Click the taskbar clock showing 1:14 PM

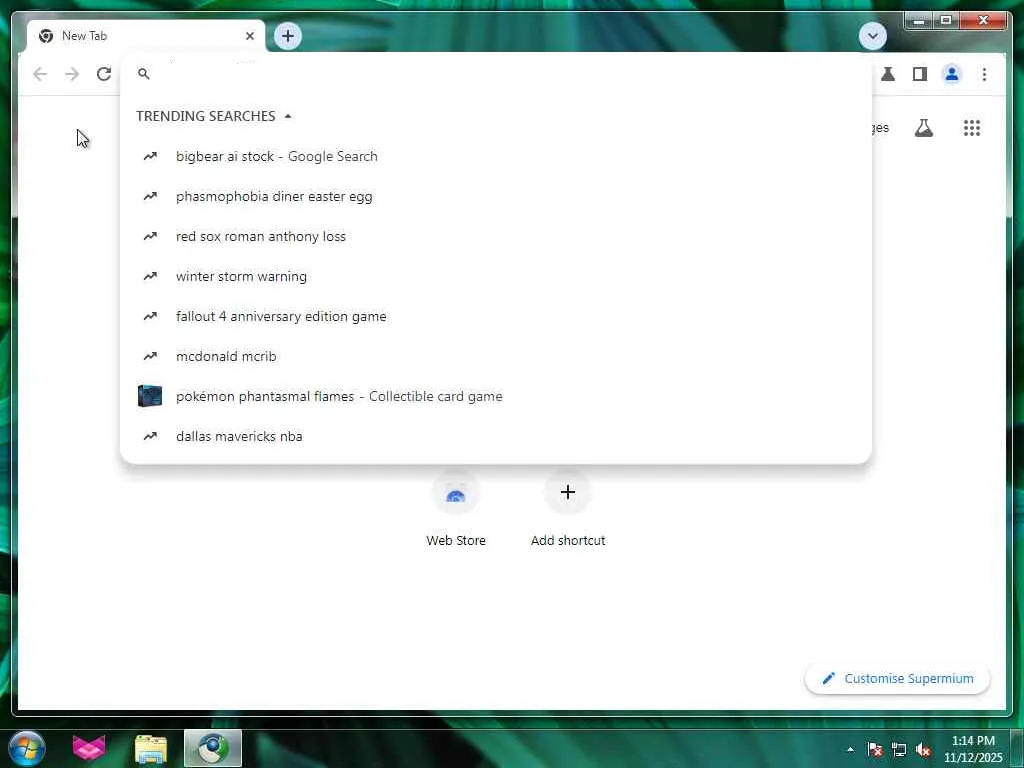[972, 749]
